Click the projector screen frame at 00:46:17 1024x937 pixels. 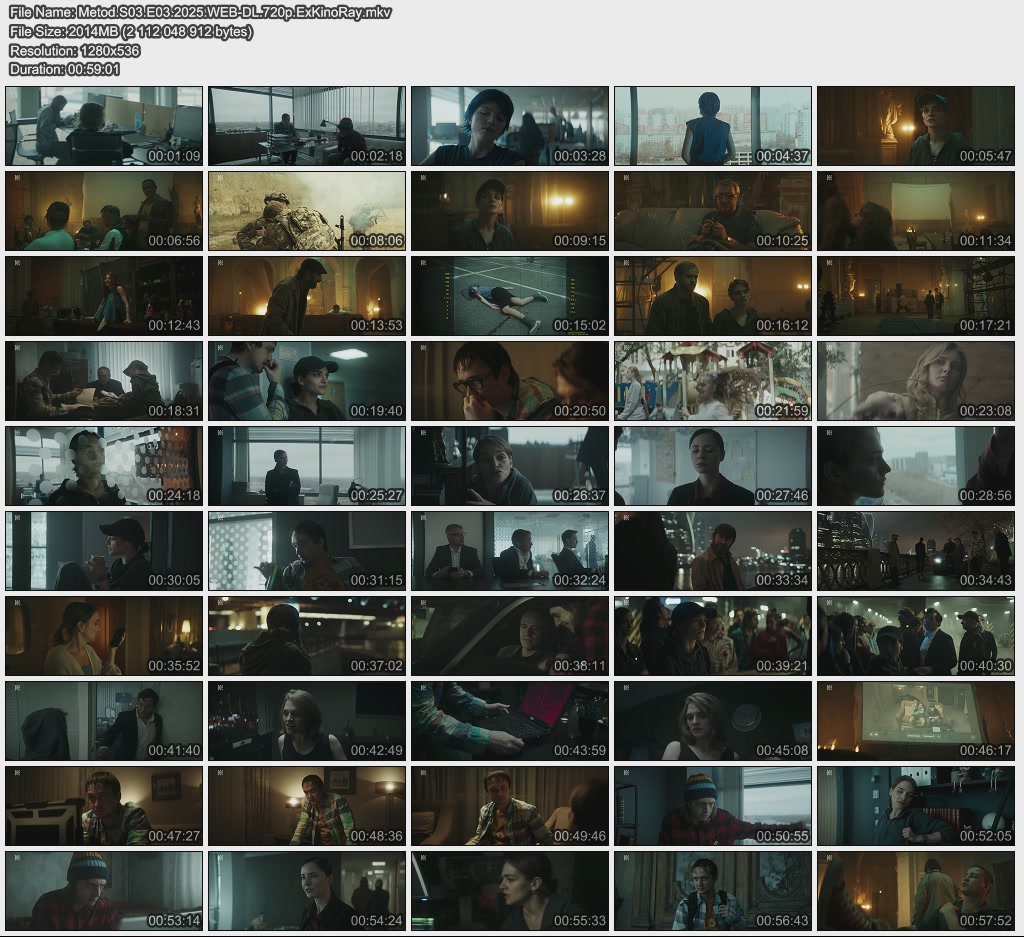click(916, 721)
